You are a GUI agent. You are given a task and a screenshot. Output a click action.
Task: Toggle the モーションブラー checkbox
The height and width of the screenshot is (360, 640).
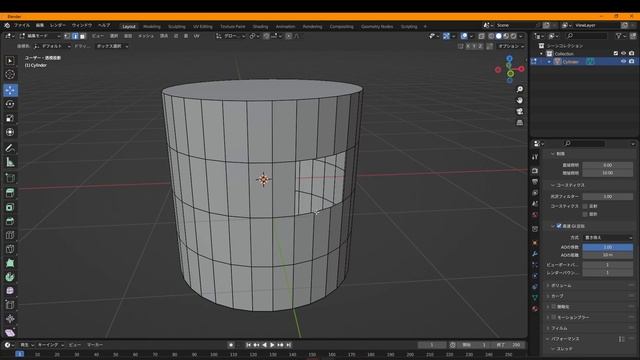pos(554,317)
